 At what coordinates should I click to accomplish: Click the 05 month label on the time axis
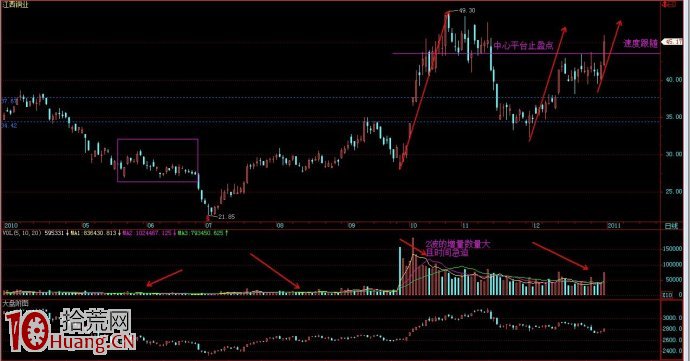(85, 225)
